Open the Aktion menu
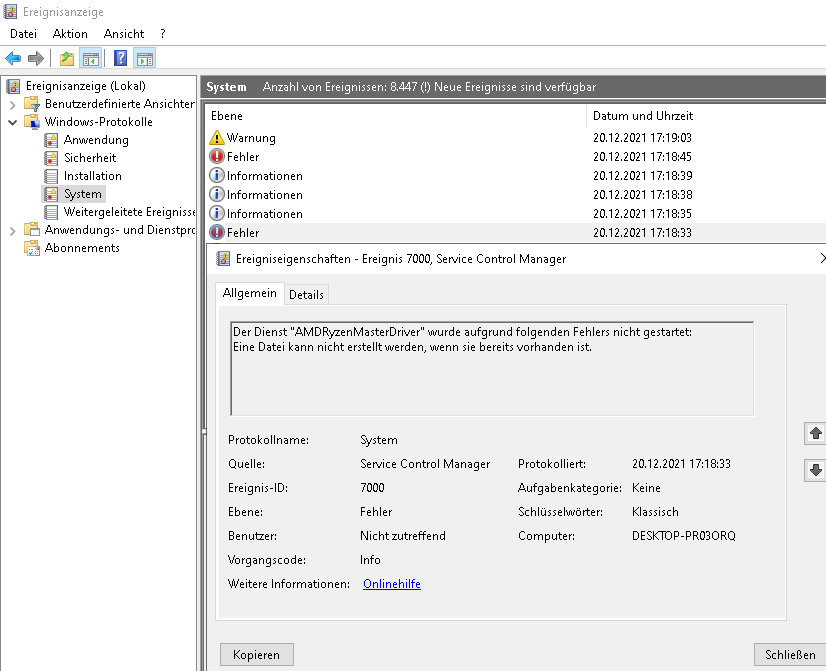 [70, 34]
